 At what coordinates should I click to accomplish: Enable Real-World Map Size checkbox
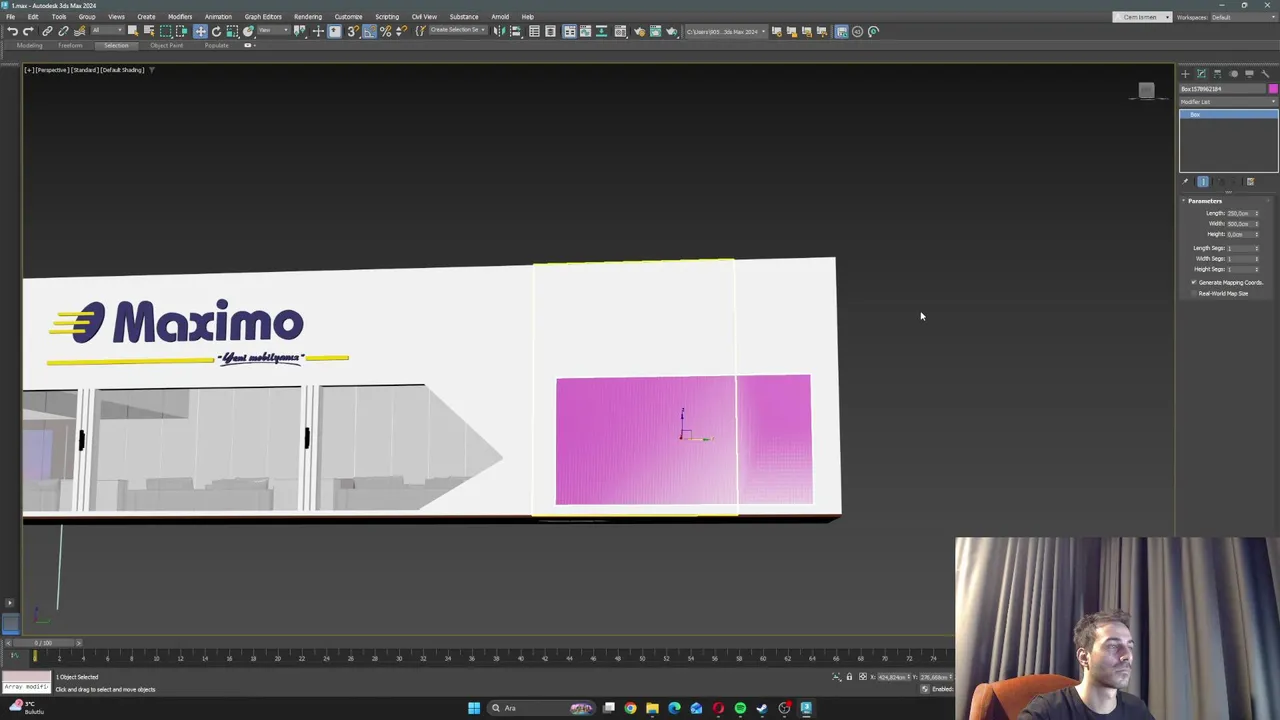point(1194,293)
